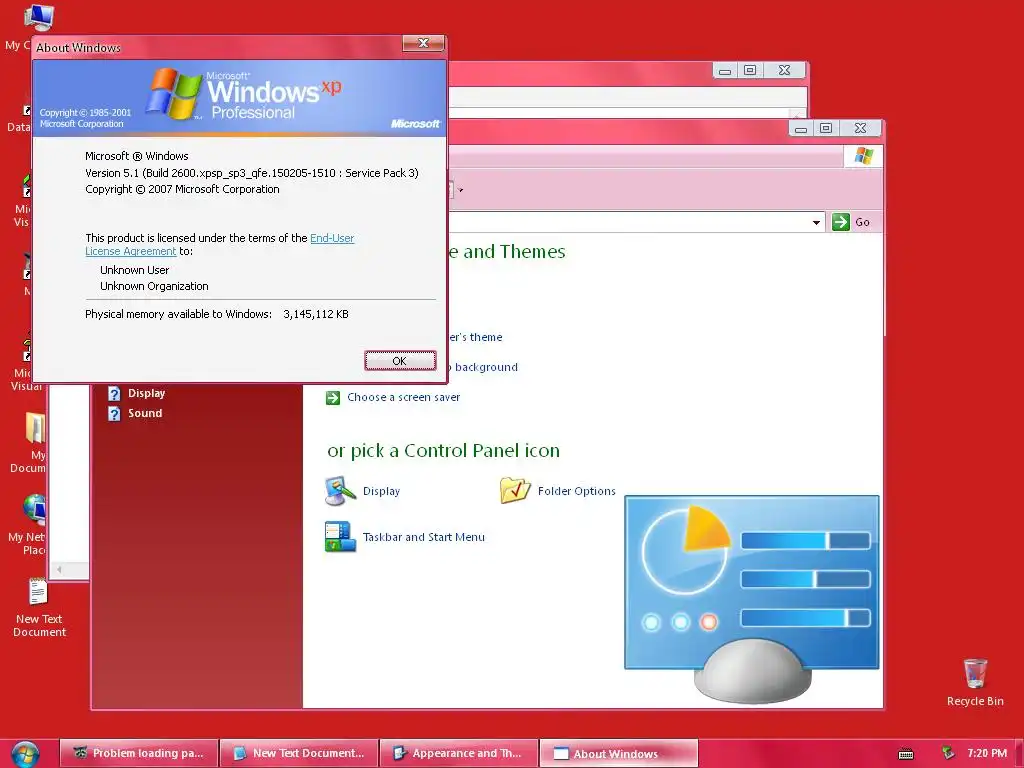Screen dimensions: 1024x768
Task: Minimize the Appearance and Themes window
Action: (x=801, y=128)
